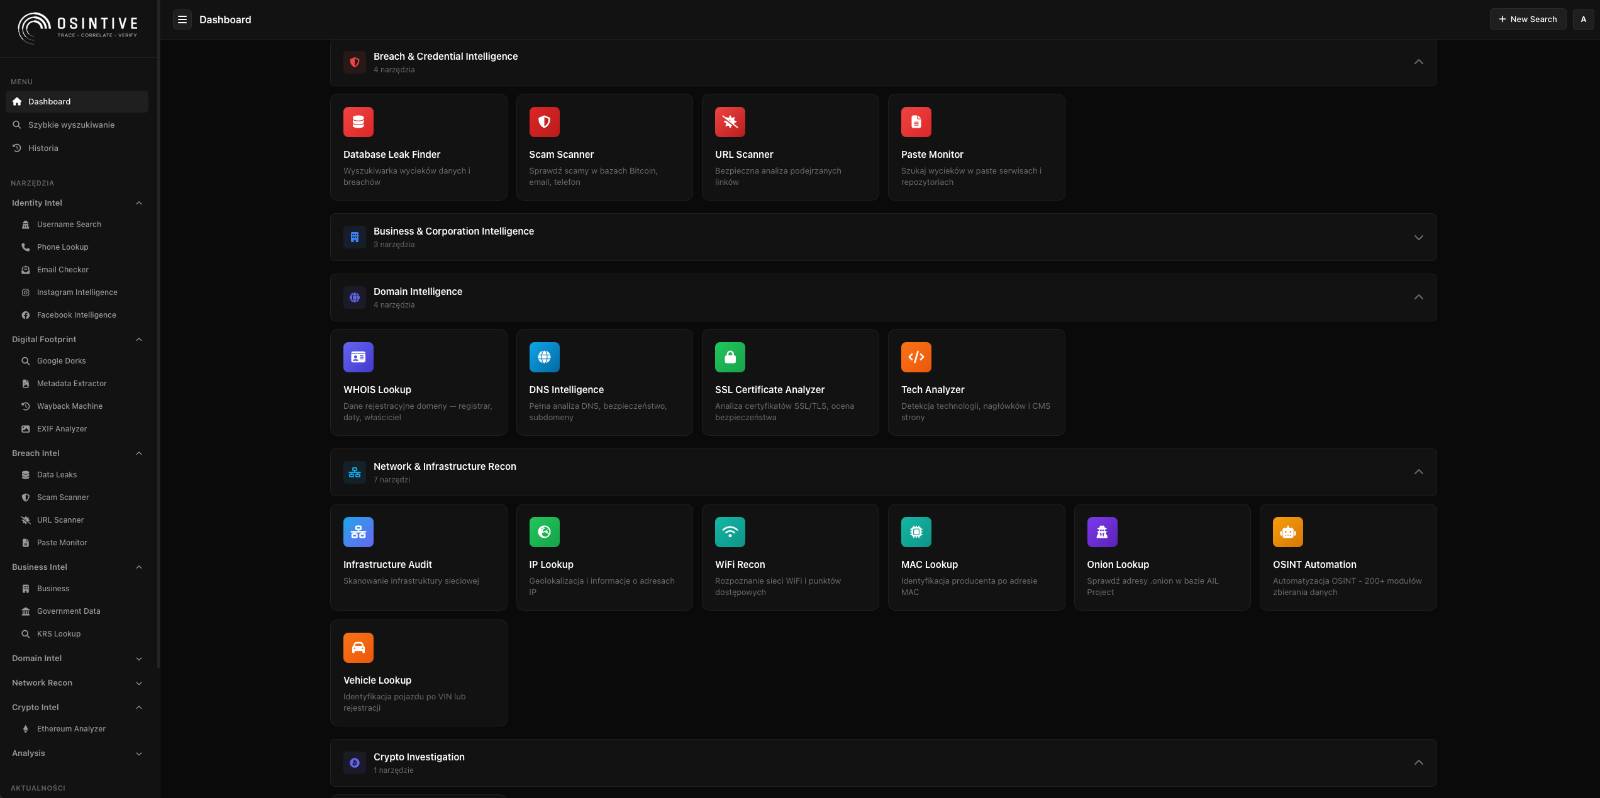Open the Vehicle Lookup car icon
The width and height of the screenshot is (1600, 798).
[358, 648]
